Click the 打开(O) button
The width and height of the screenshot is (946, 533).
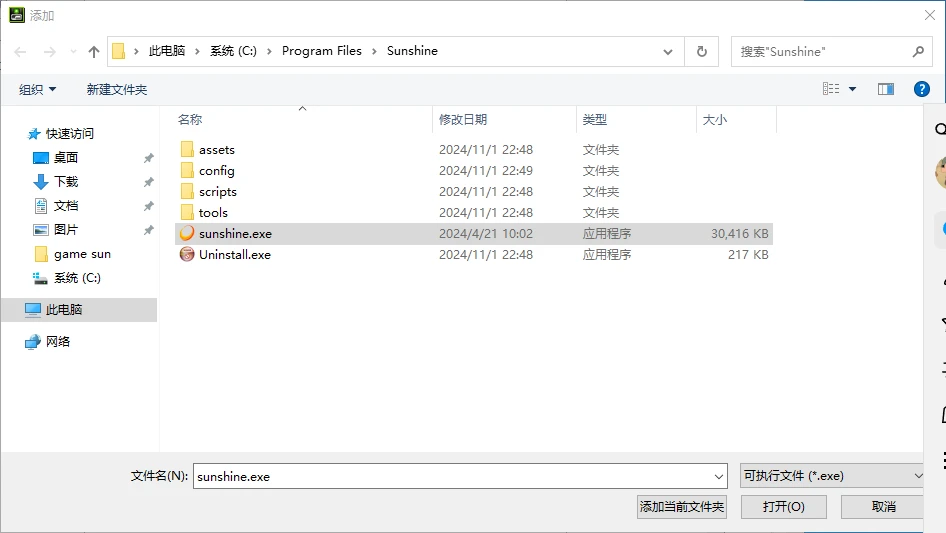coord(783,507)
